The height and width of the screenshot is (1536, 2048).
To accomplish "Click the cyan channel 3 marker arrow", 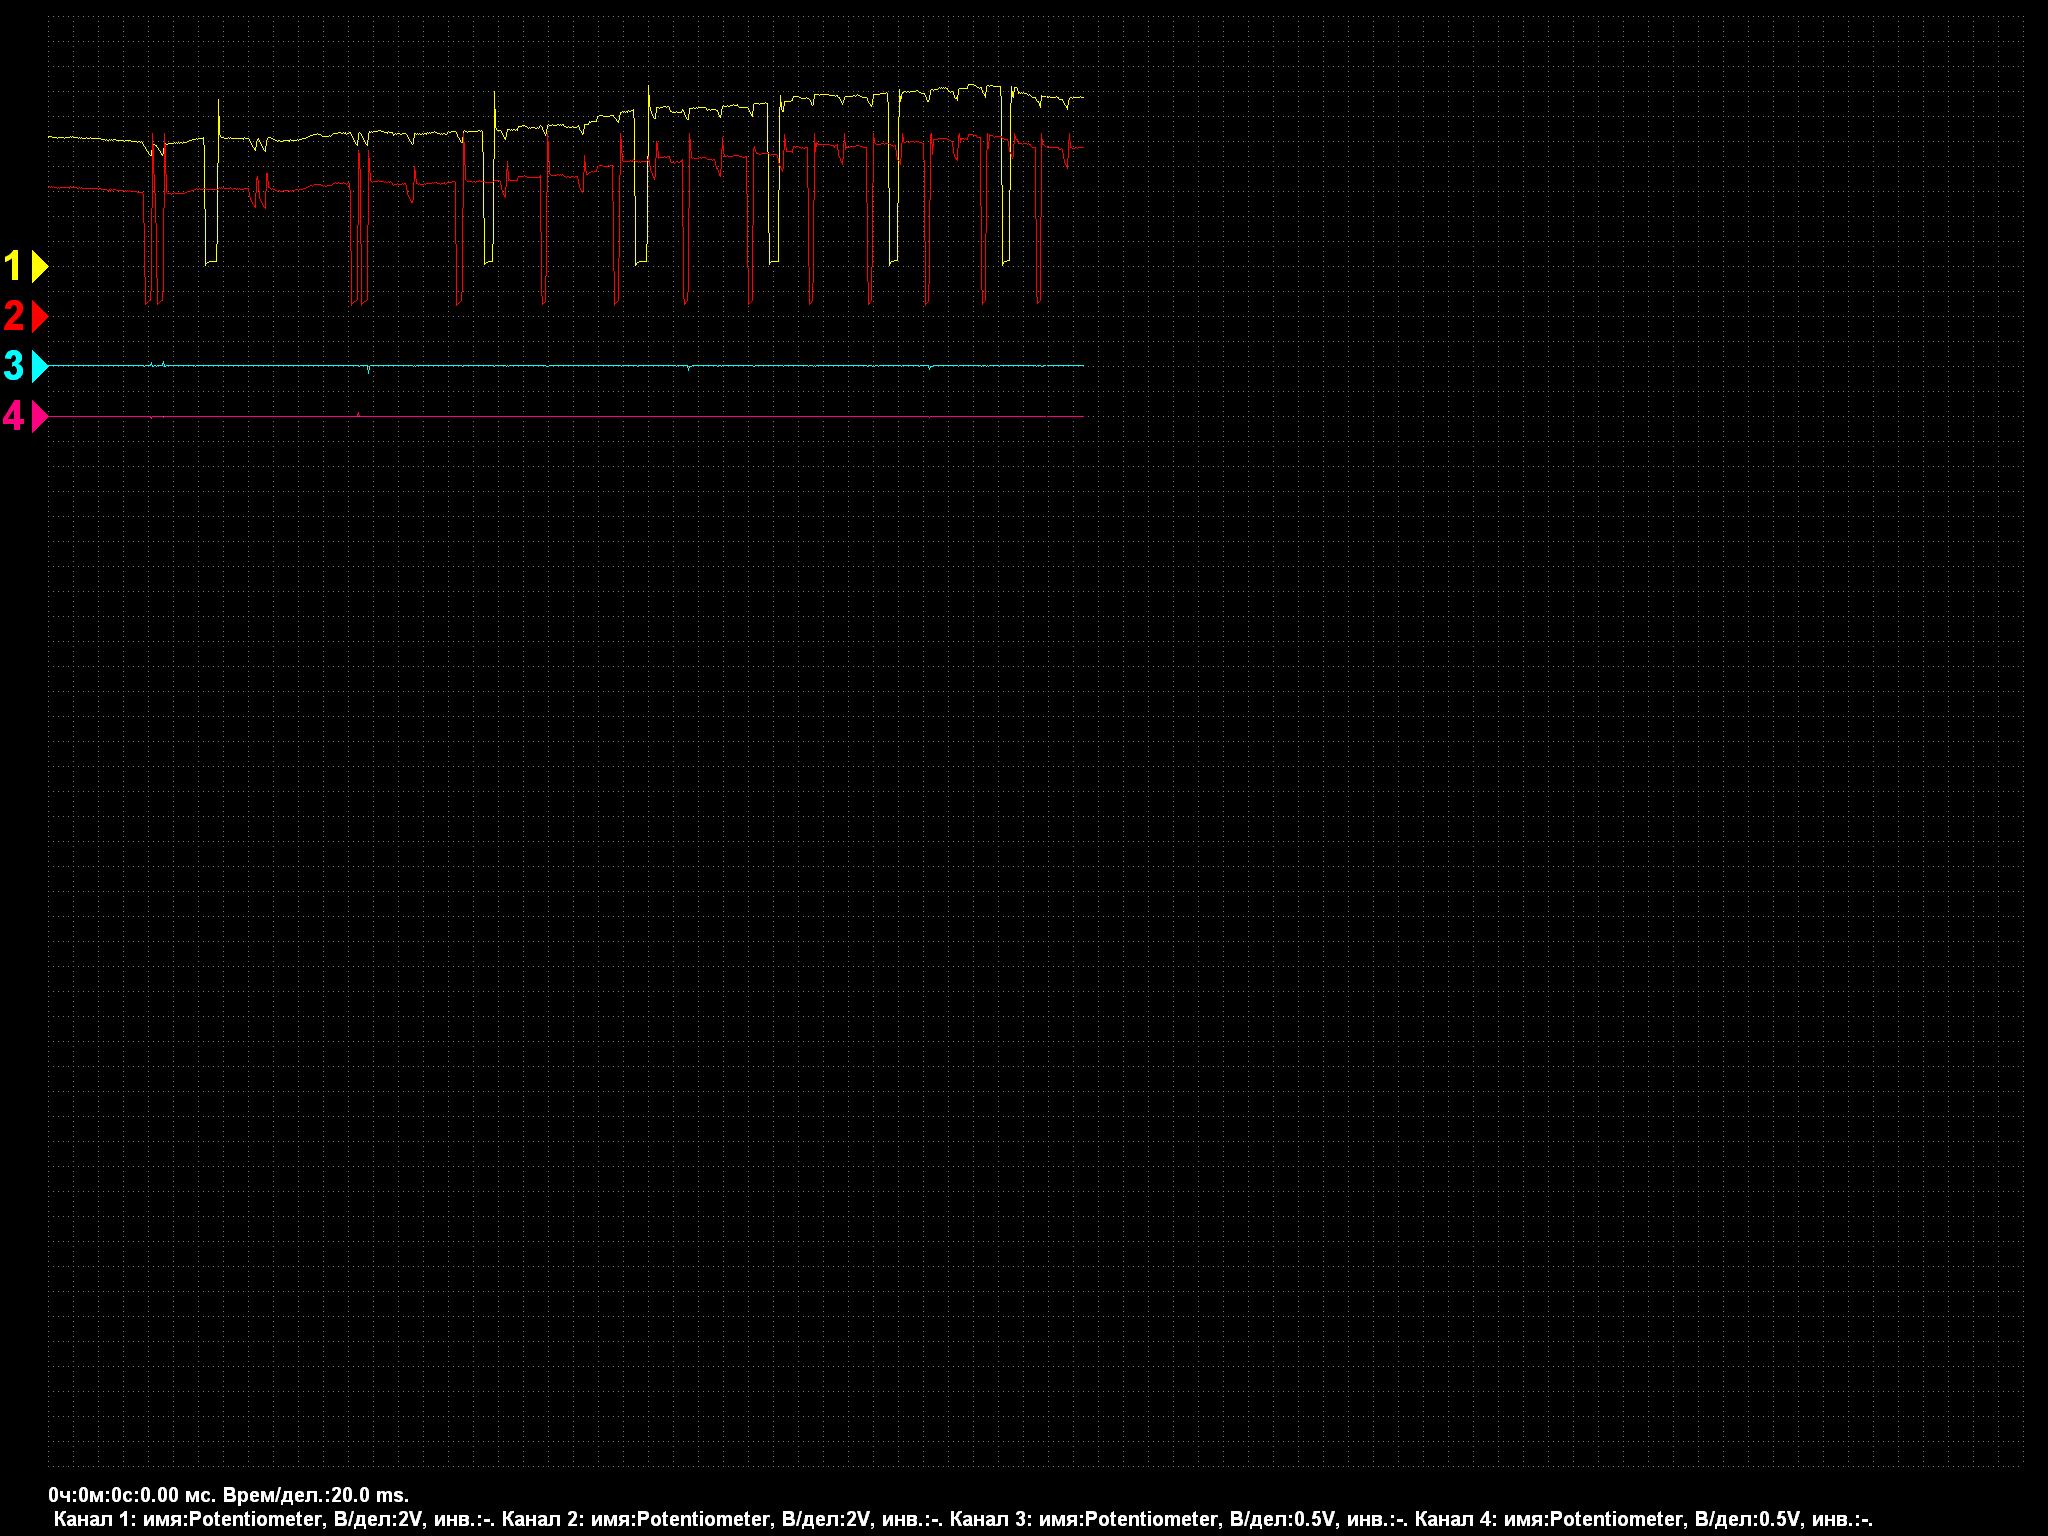I will point(39,367).
